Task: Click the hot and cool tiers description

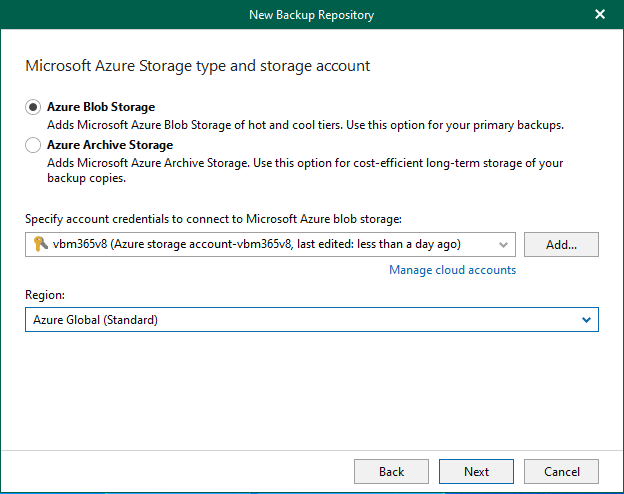Action: pos(305,125)
